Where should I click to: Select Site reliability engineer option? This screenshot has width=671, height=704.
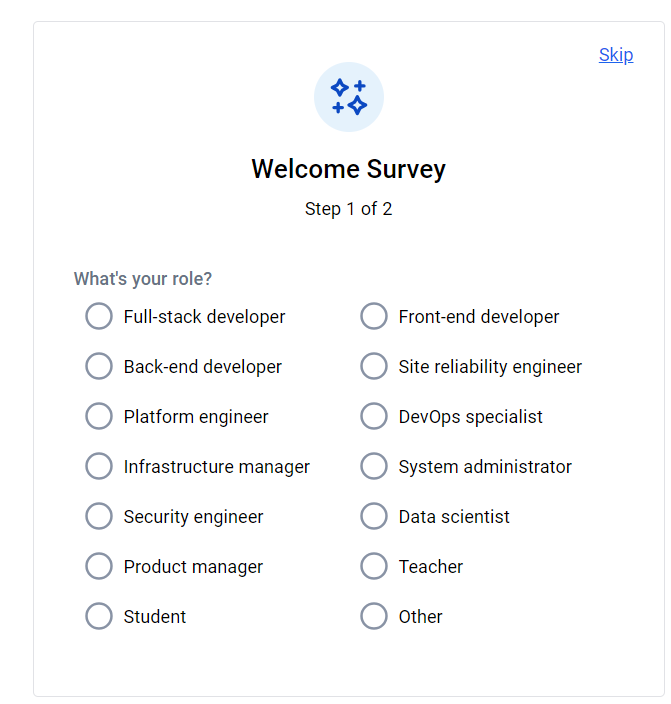[x=374, y=366]
